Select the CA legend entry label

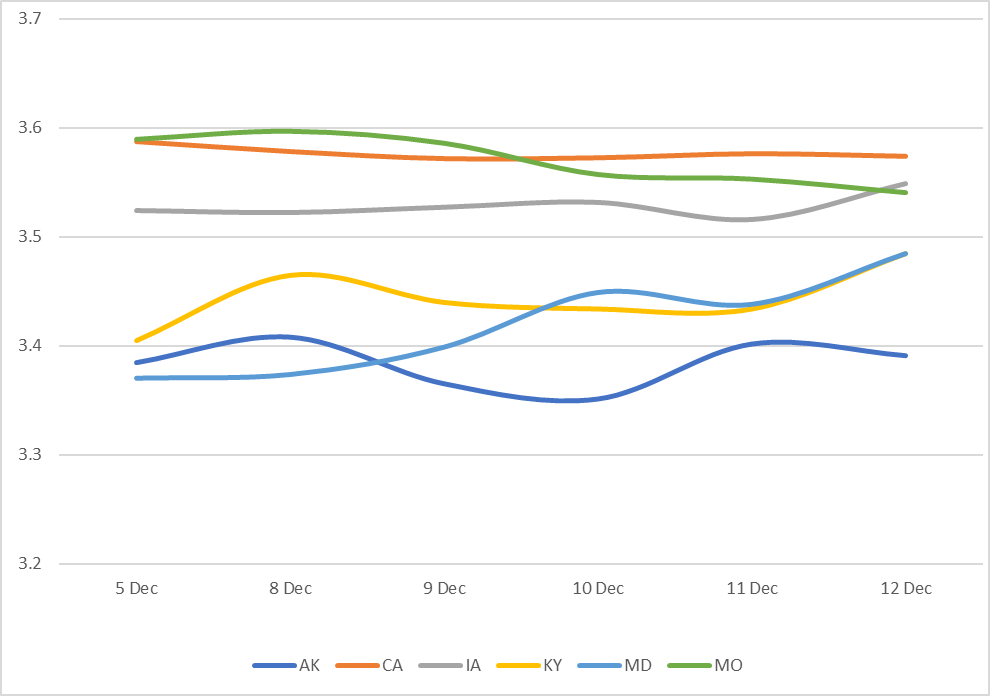tap(392, 666)
